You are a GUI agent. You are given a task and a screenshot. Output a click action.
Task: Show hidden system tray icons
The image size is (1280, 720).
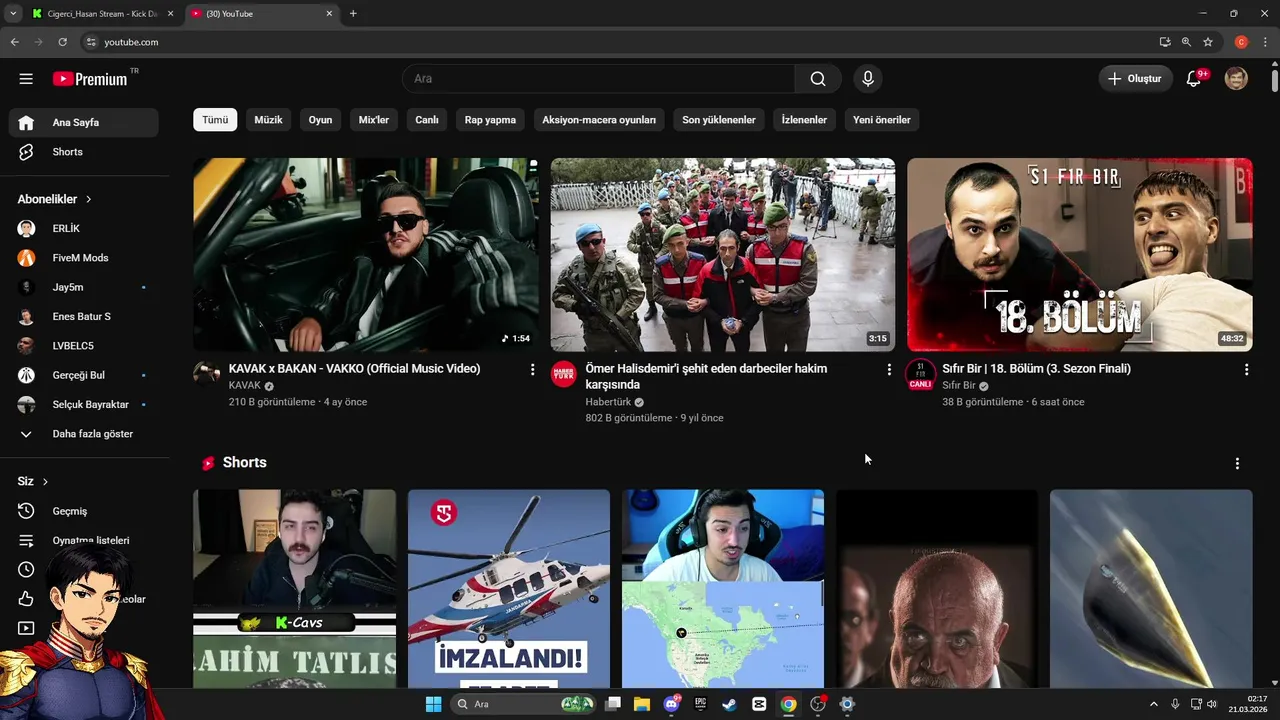(1153, 704)
